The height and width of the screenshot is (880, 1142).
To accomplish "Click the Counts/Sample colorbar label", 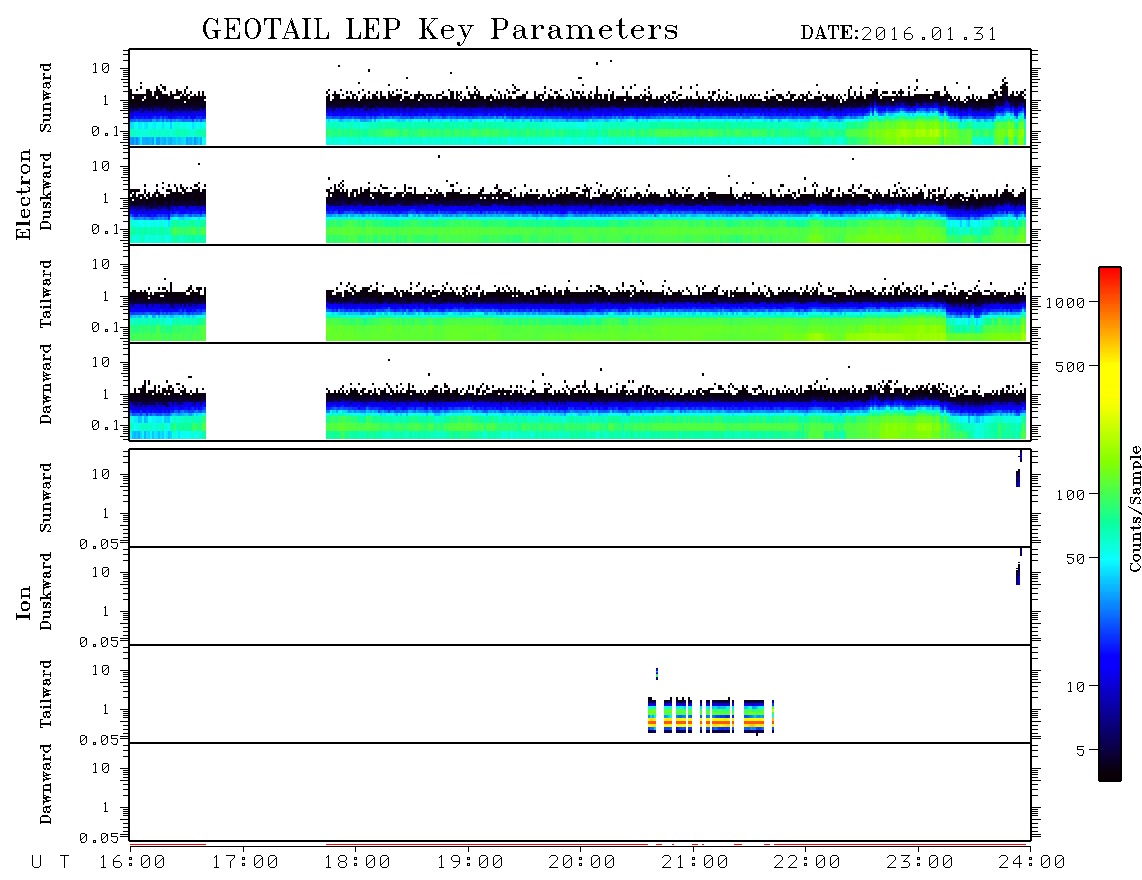I will click(1134, 508).
